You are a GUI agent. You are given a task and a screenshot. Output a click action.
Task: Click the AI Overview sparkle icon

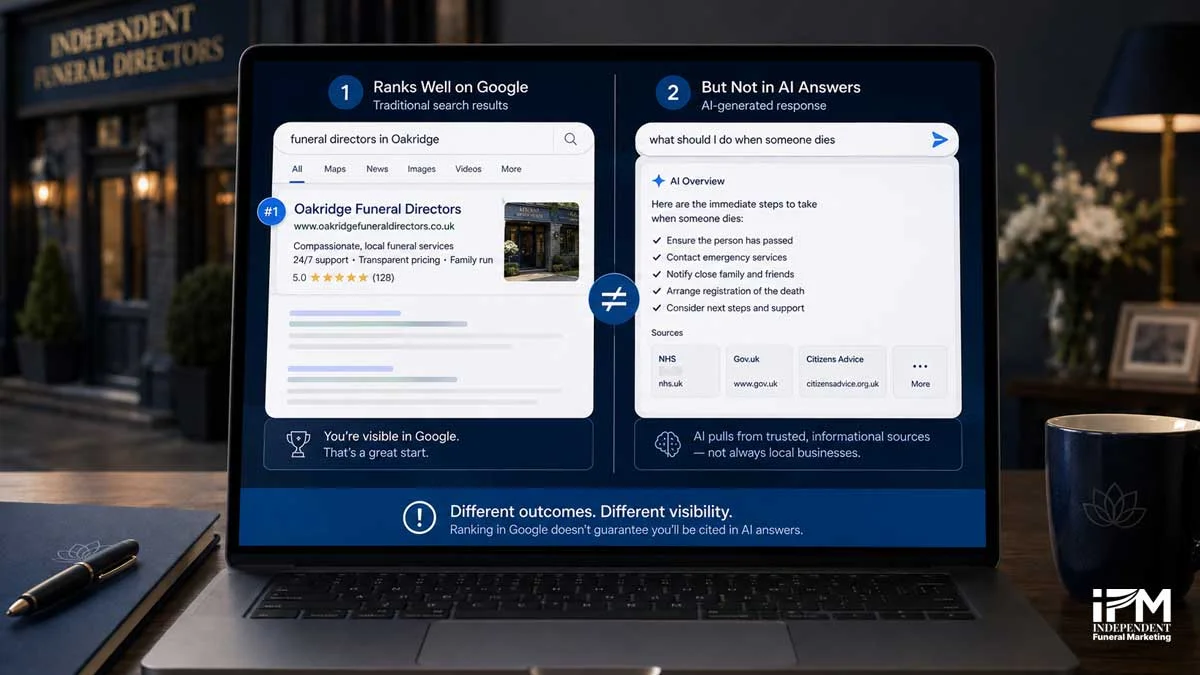tap(658, 181)
